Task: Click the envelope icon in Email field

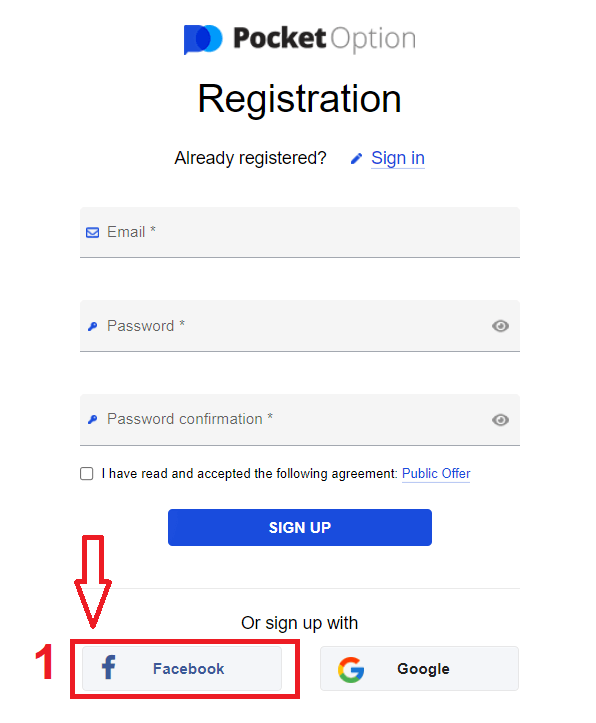Action: coord(93,232)
